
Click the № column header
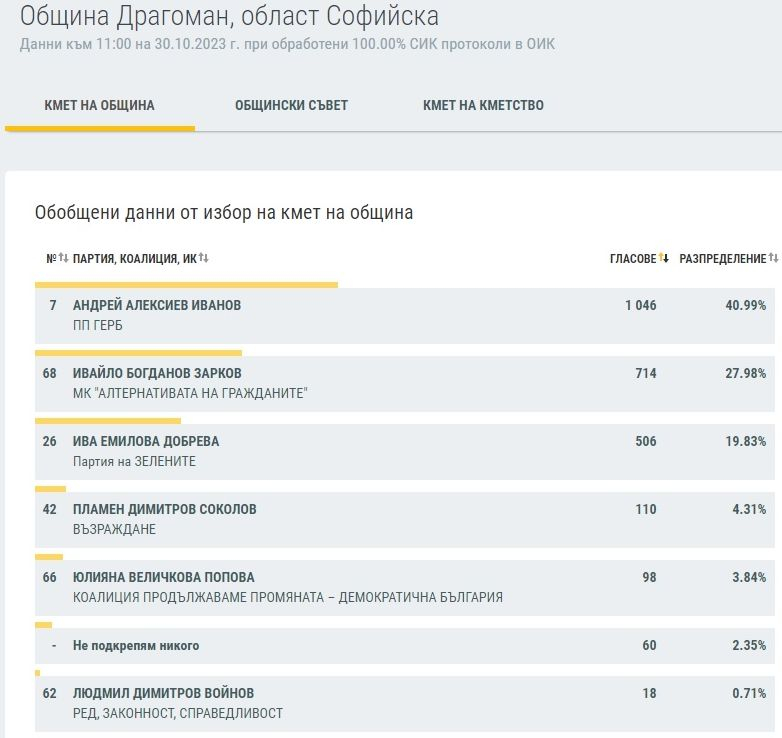click(51, 258)
